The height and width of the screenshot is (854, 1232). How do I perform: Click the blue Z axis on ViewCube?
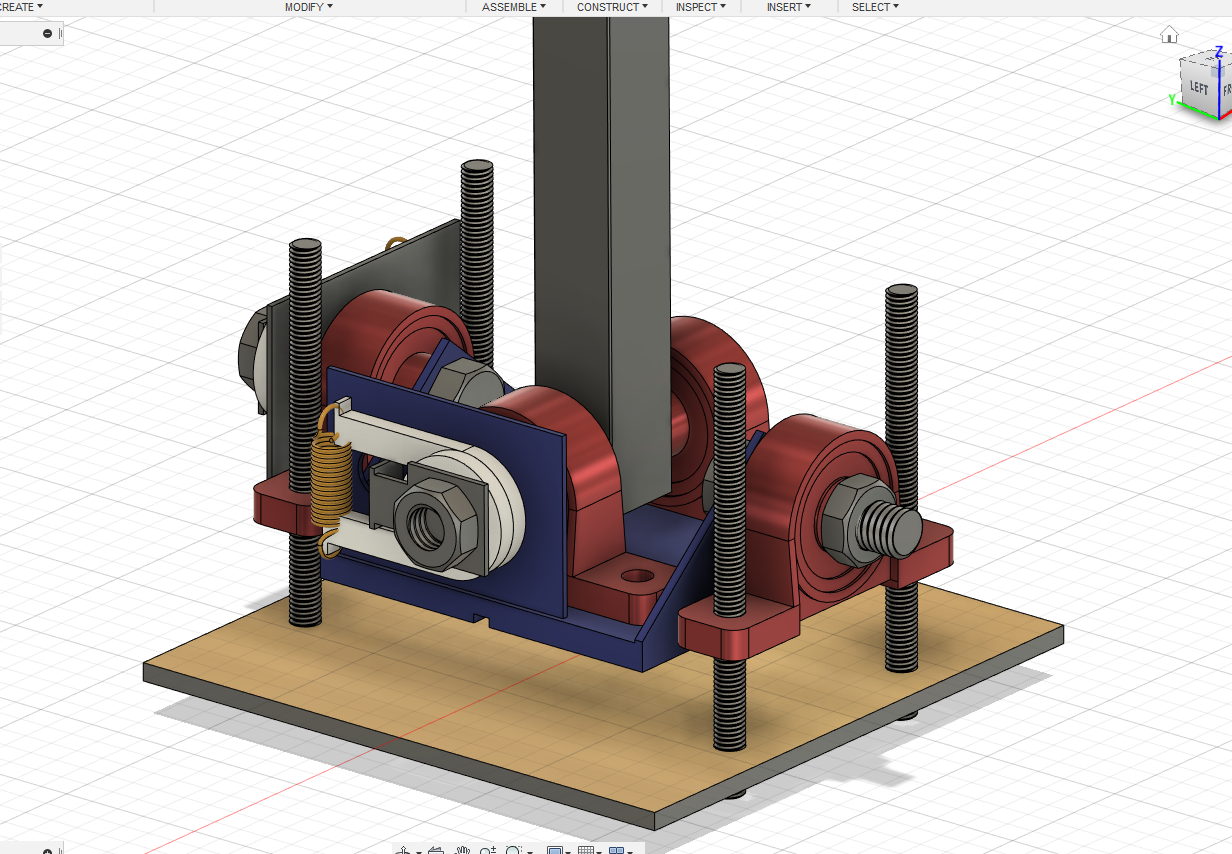(x=1219, y=50)
